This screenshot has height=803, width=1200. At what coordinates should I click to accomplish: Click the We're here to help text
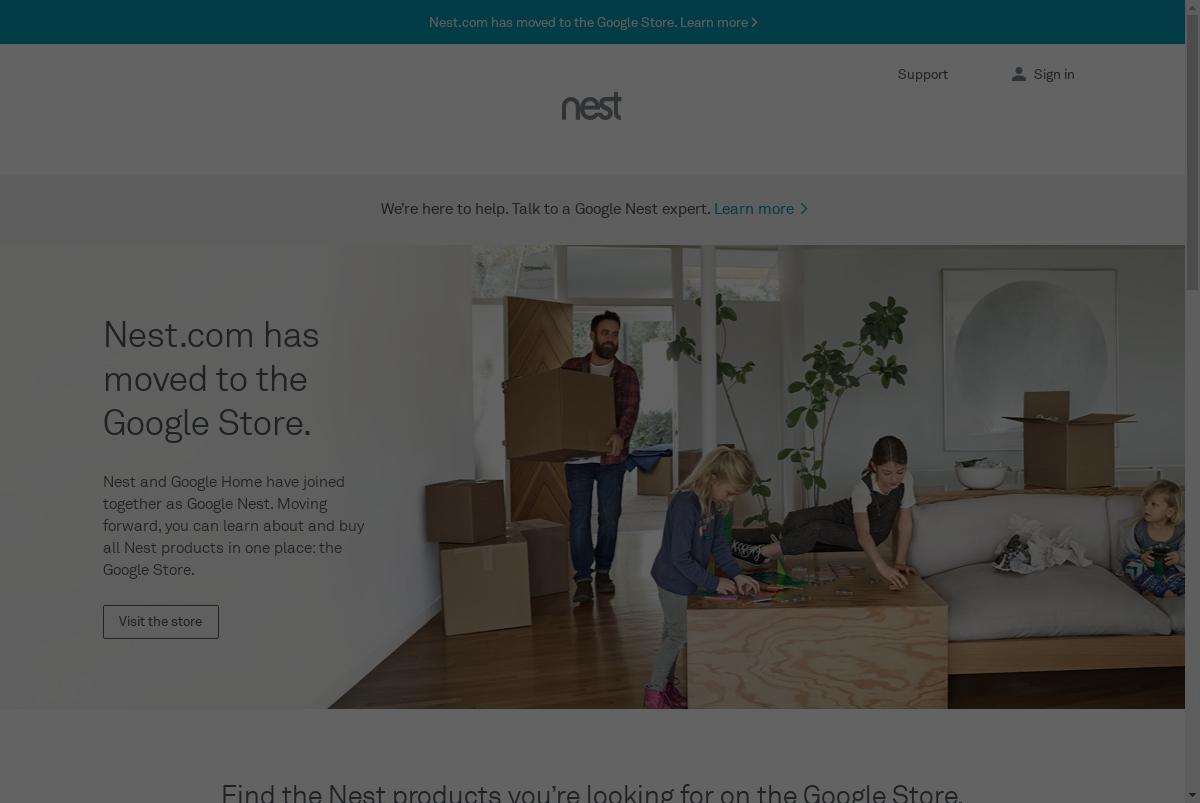(x=545, y=209)
